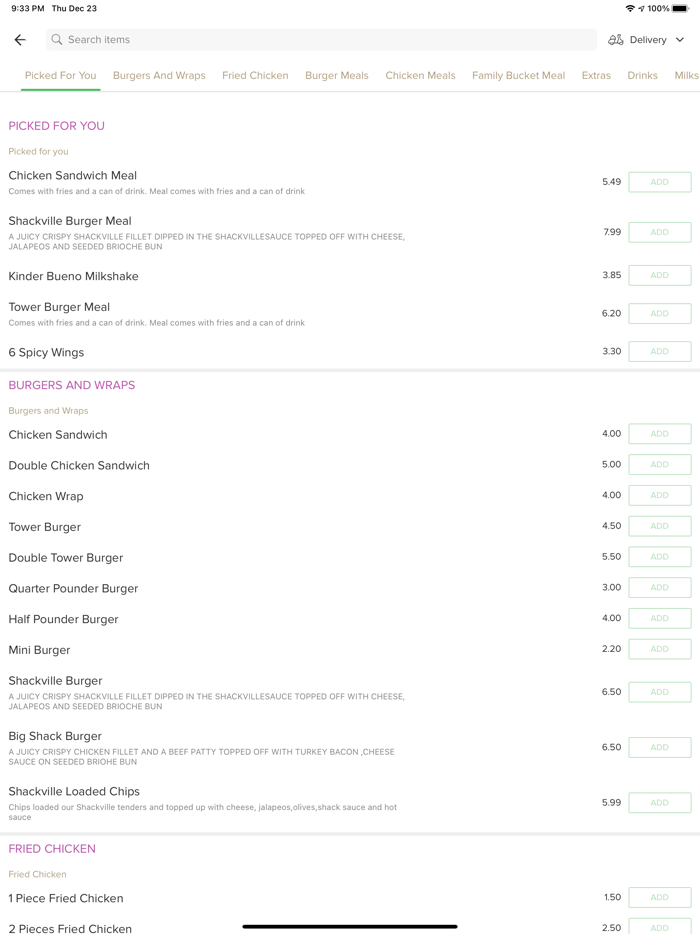The width and height of the screenshot is (700, 934).
Task: Add Chicken Sandwich Meal to order
Action: click(x=659, y=182)
